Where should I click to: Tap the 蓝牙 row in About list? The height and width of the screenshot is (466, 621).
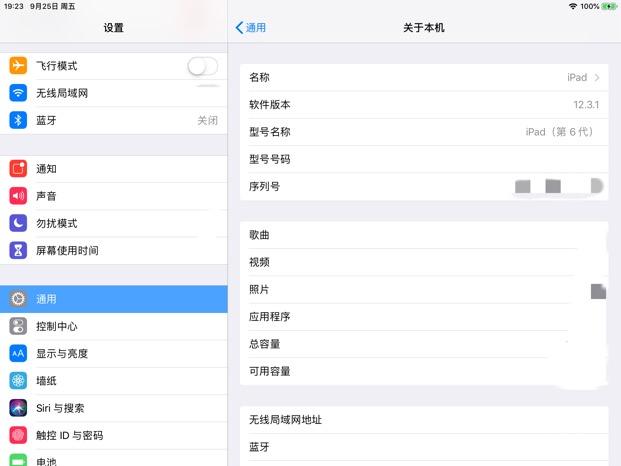click(424, 447)
